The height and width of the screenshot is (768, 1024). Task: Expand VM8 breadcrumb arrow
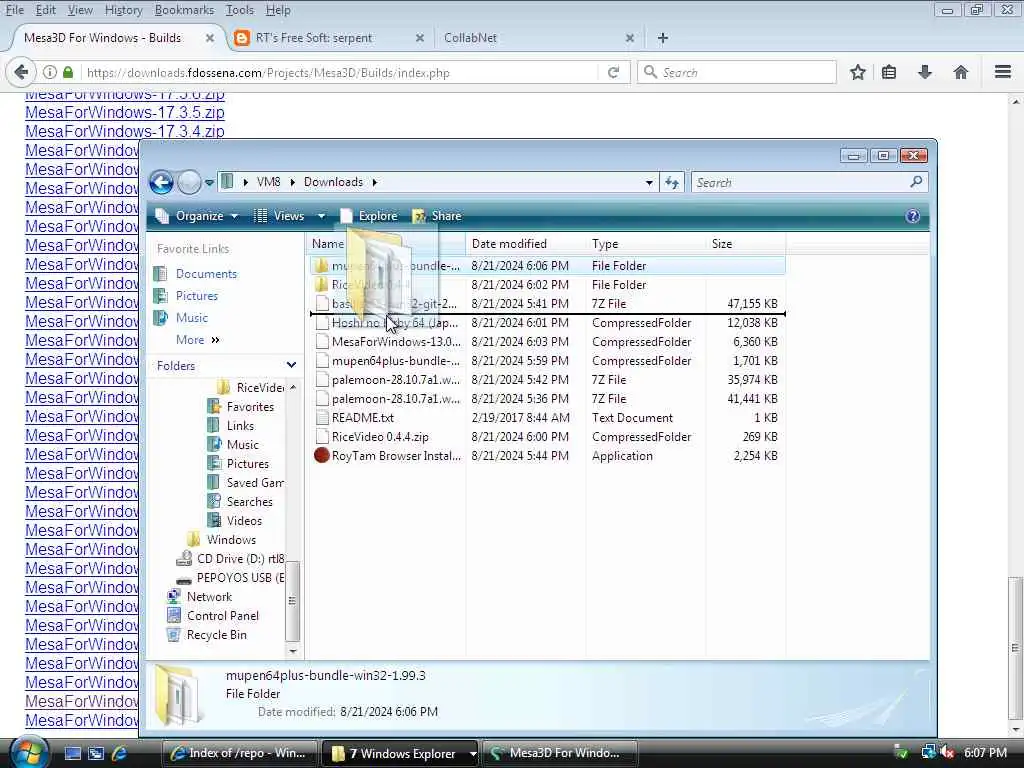coord(292,182)
